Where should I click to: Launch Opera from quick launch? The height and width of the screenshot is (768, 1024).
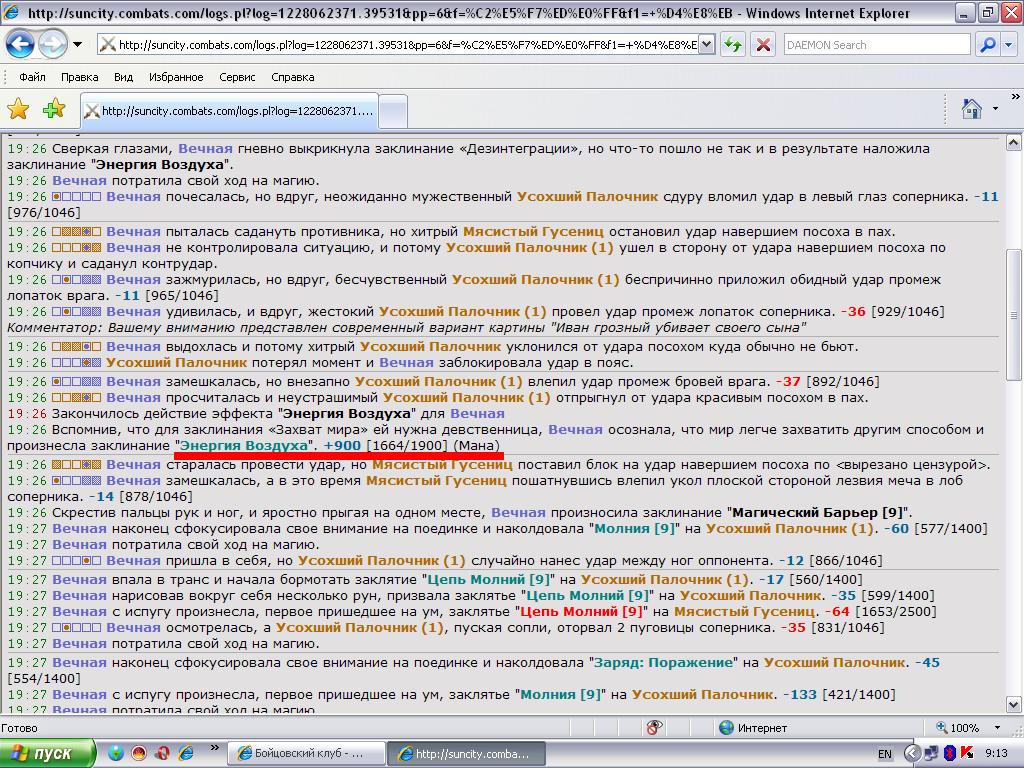pos(163,753)
